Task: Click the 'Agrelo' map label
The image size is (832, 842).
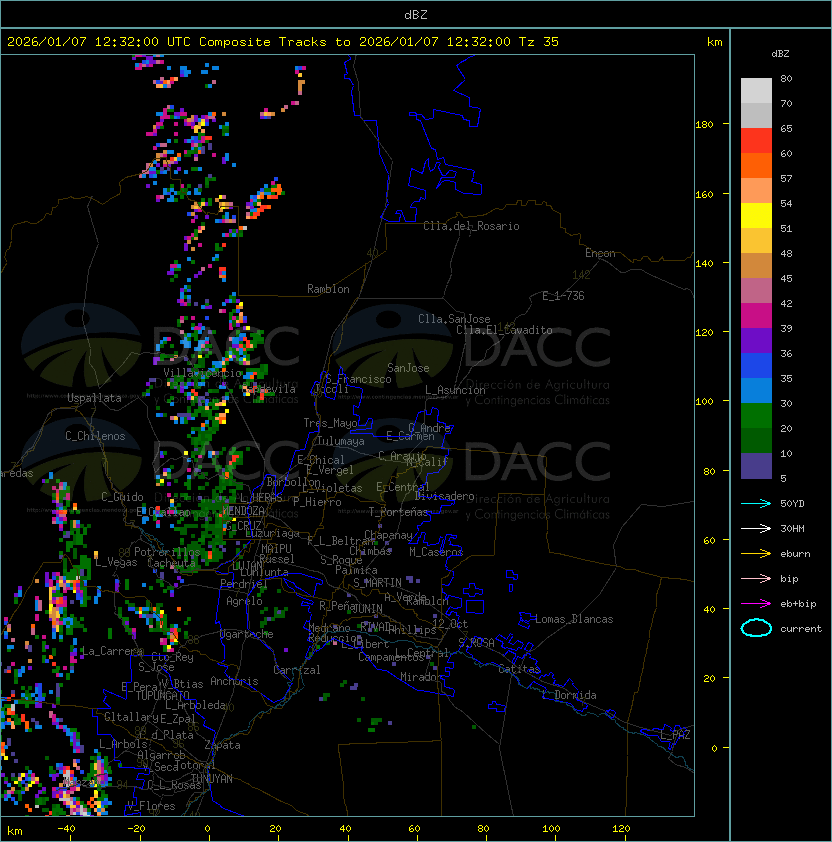Action: point(244,601)
